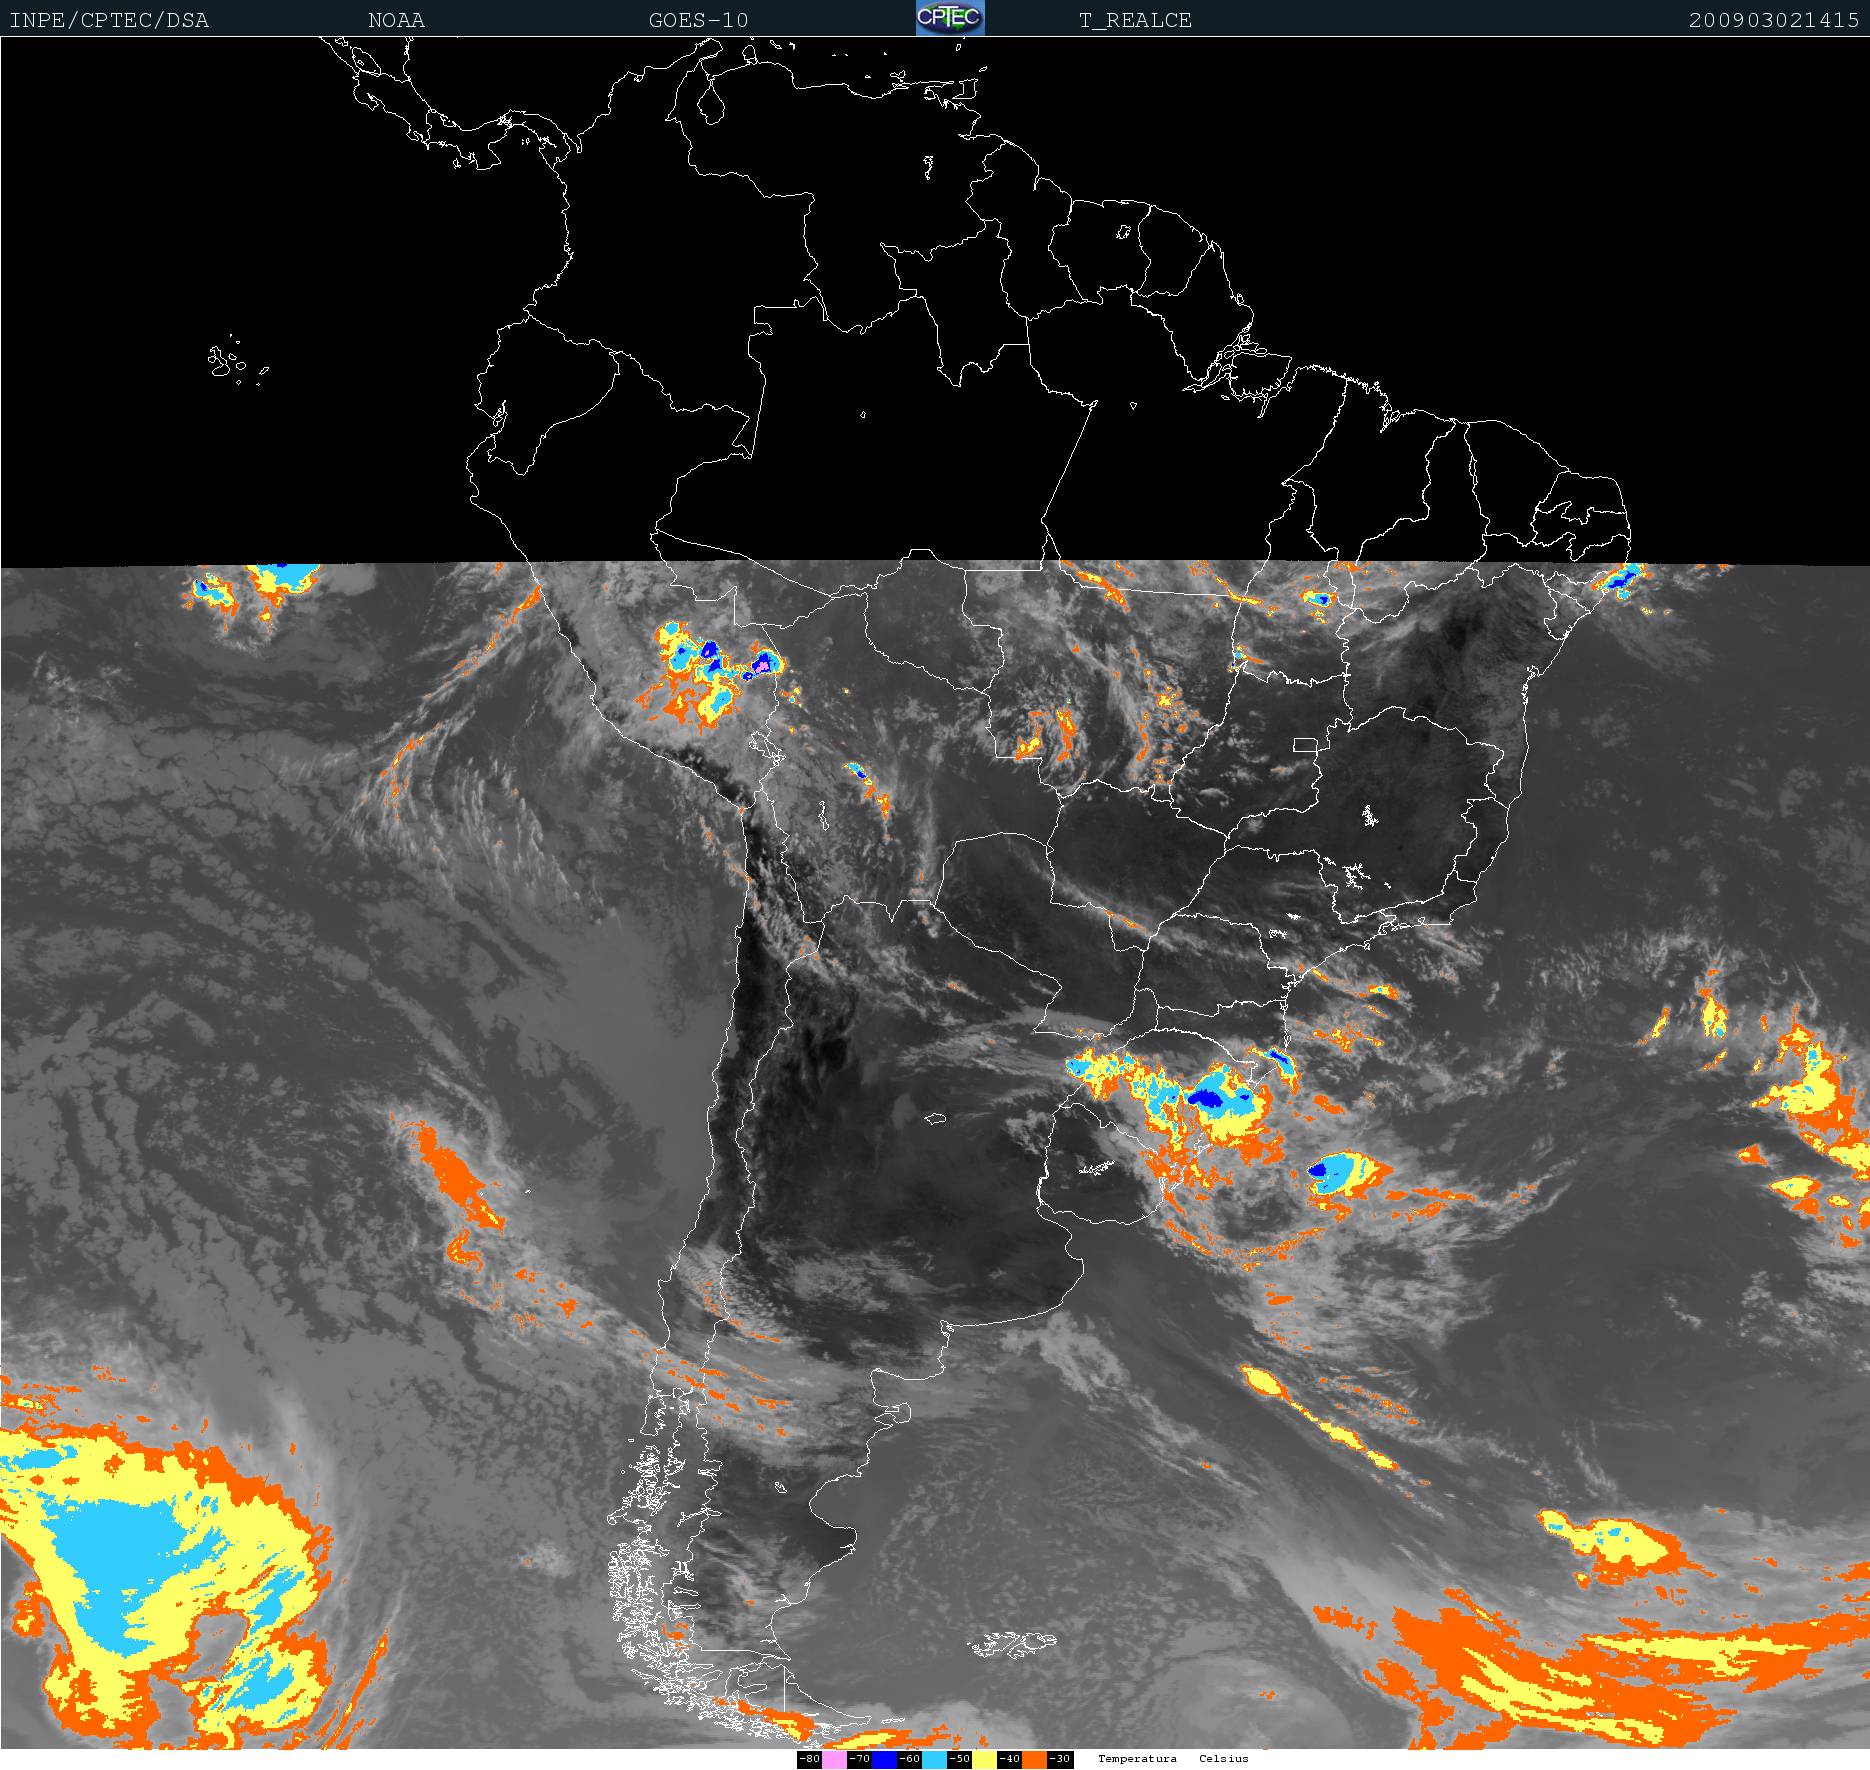1870x1770 pixels.
Task: Click the -70 legend value
Action: point(860,1759)
